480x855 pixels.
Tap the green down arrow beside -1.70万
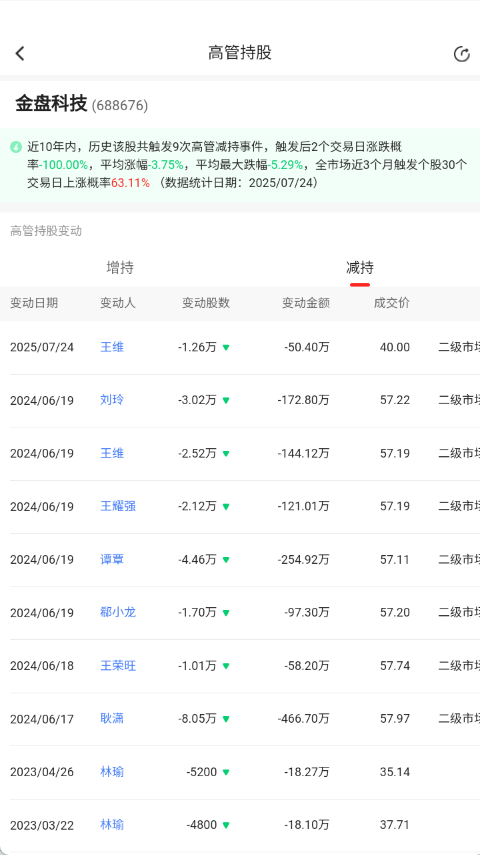[x=226, y=613]
